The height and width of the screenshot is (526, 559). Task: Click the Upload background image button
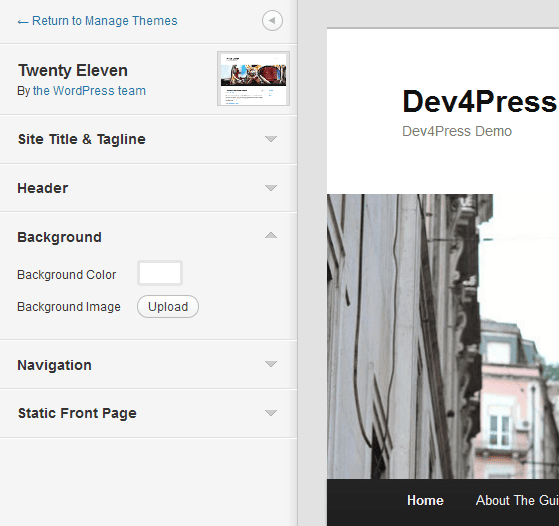[168, 306]
